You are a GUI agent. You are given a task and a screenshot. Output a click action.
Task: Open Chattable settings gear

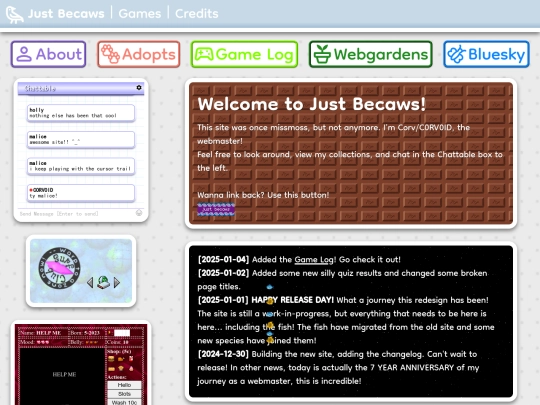[x=139, y=88]
